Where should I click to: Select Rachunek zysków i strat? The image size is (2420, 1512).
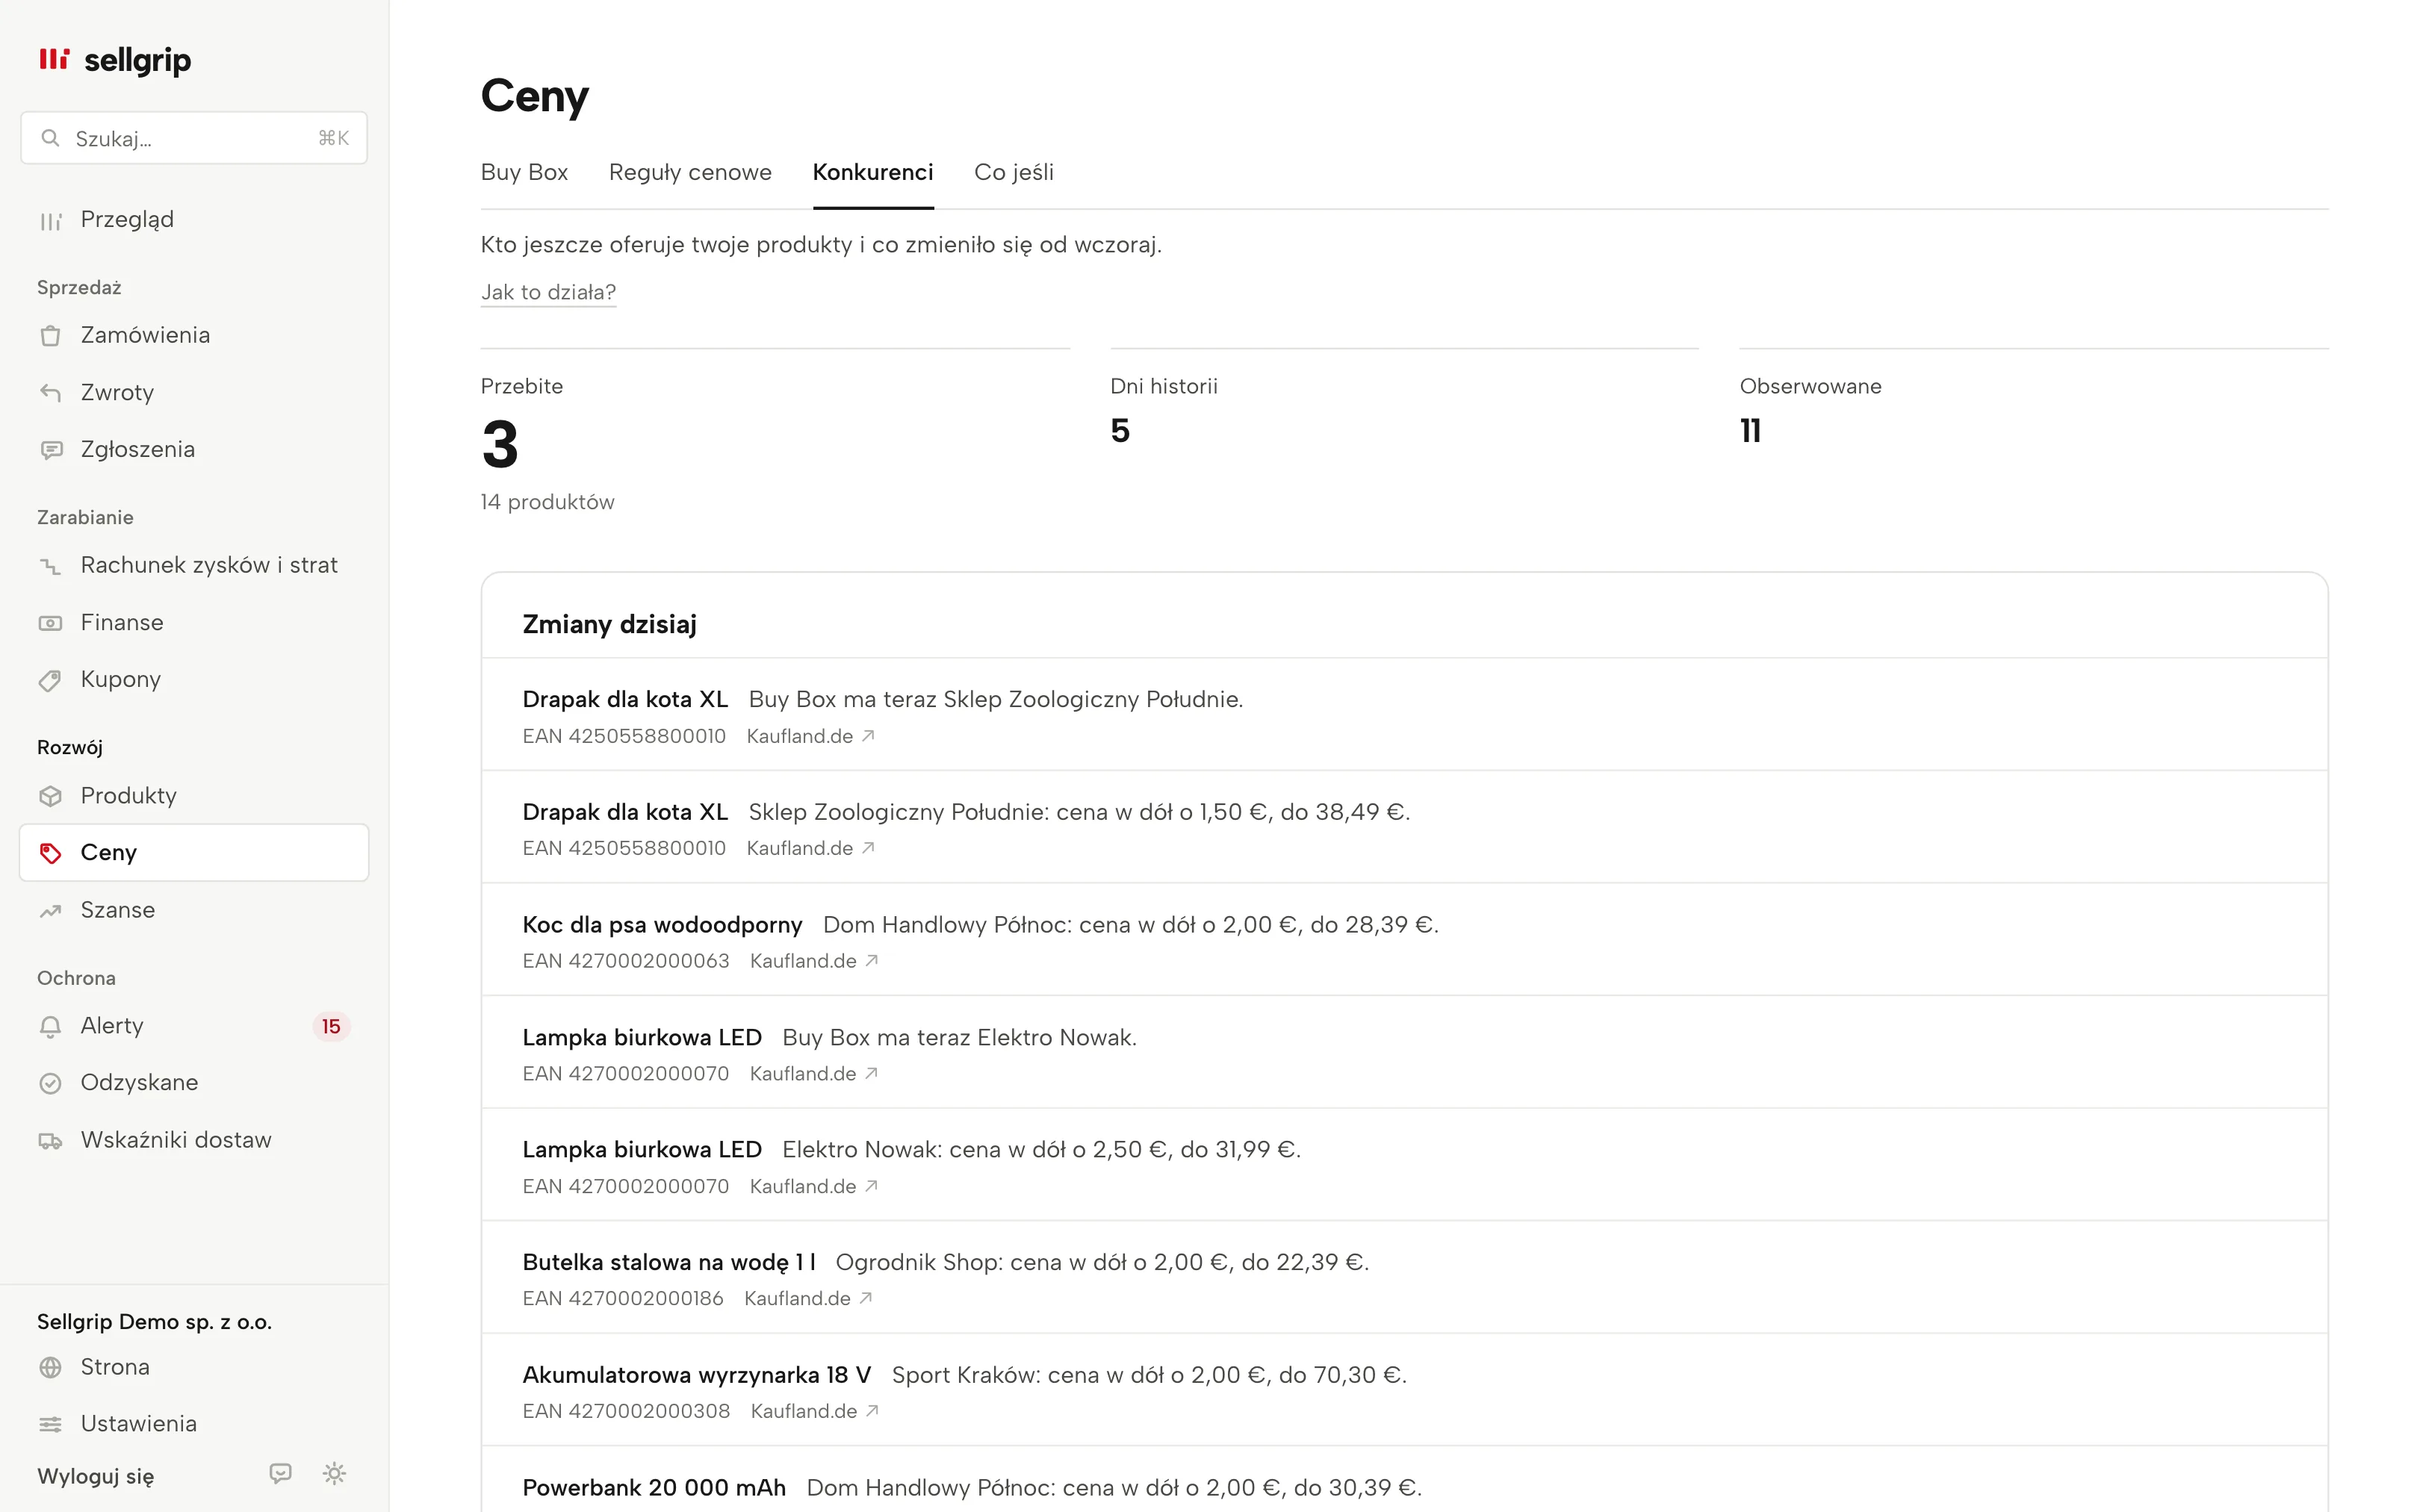pos(194,565)
